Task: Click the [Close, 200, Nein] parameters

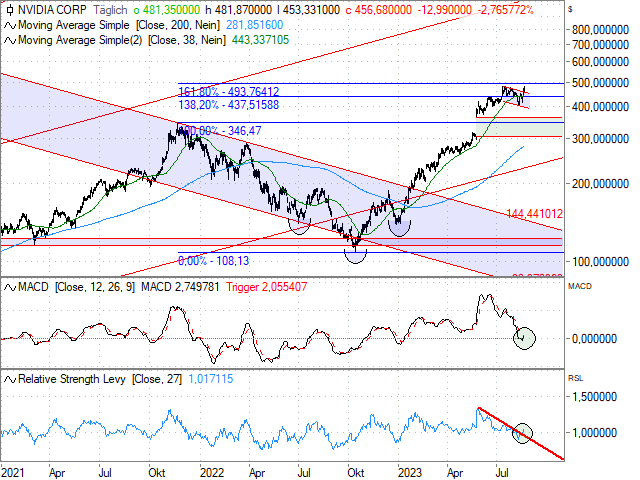Action: pos(178,25)
